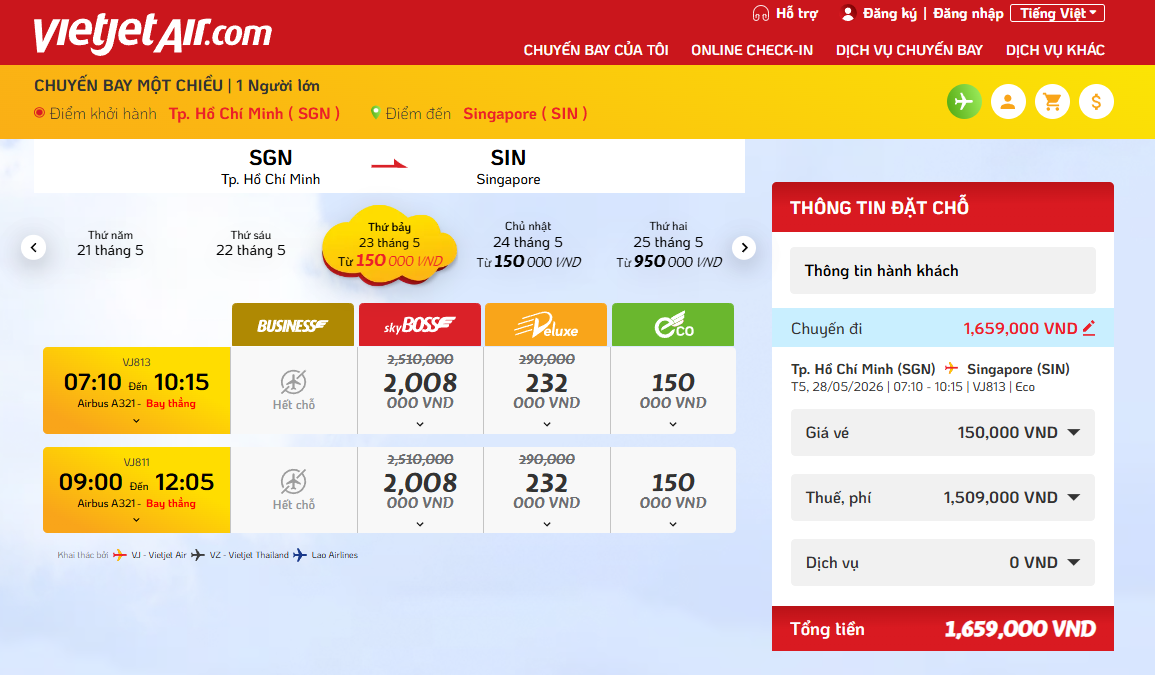Screen dimensions: 1155x675
Task: Click the SkyBoss class header
Action: (420, 324)
